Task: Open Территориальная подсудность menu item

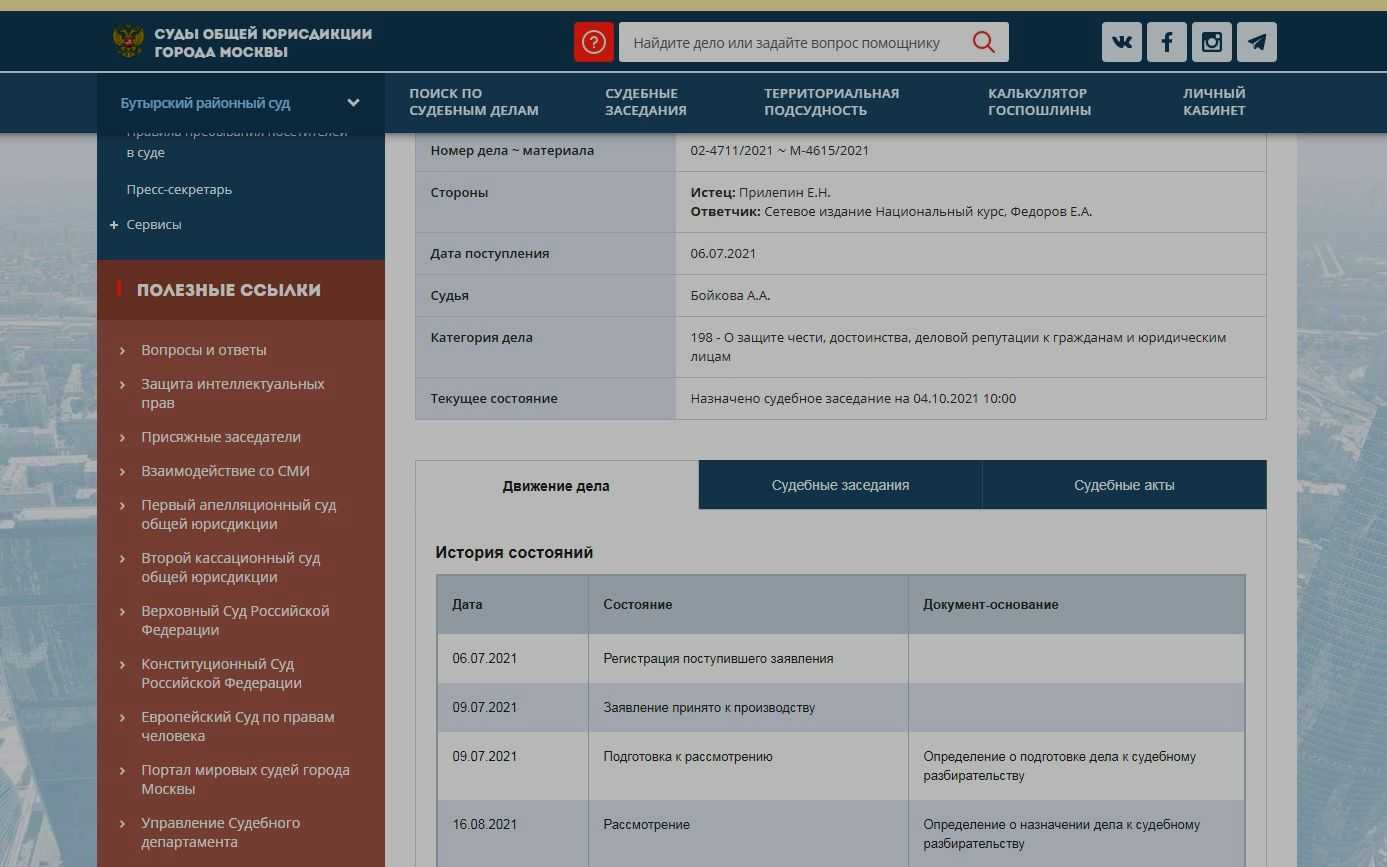Action: tap(831, 102)
